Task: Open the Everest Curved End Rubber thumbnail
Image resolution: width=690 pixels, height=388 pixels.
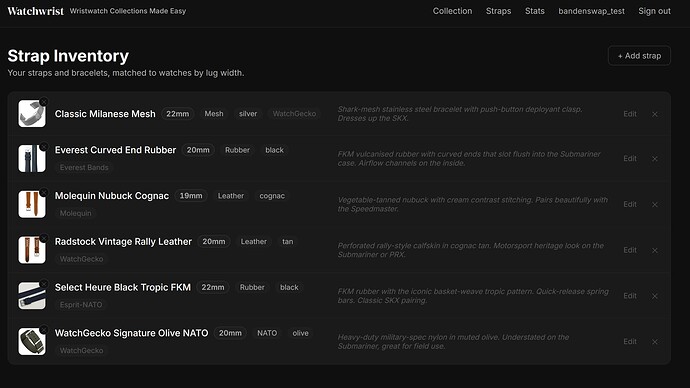Action: (32, 159)
